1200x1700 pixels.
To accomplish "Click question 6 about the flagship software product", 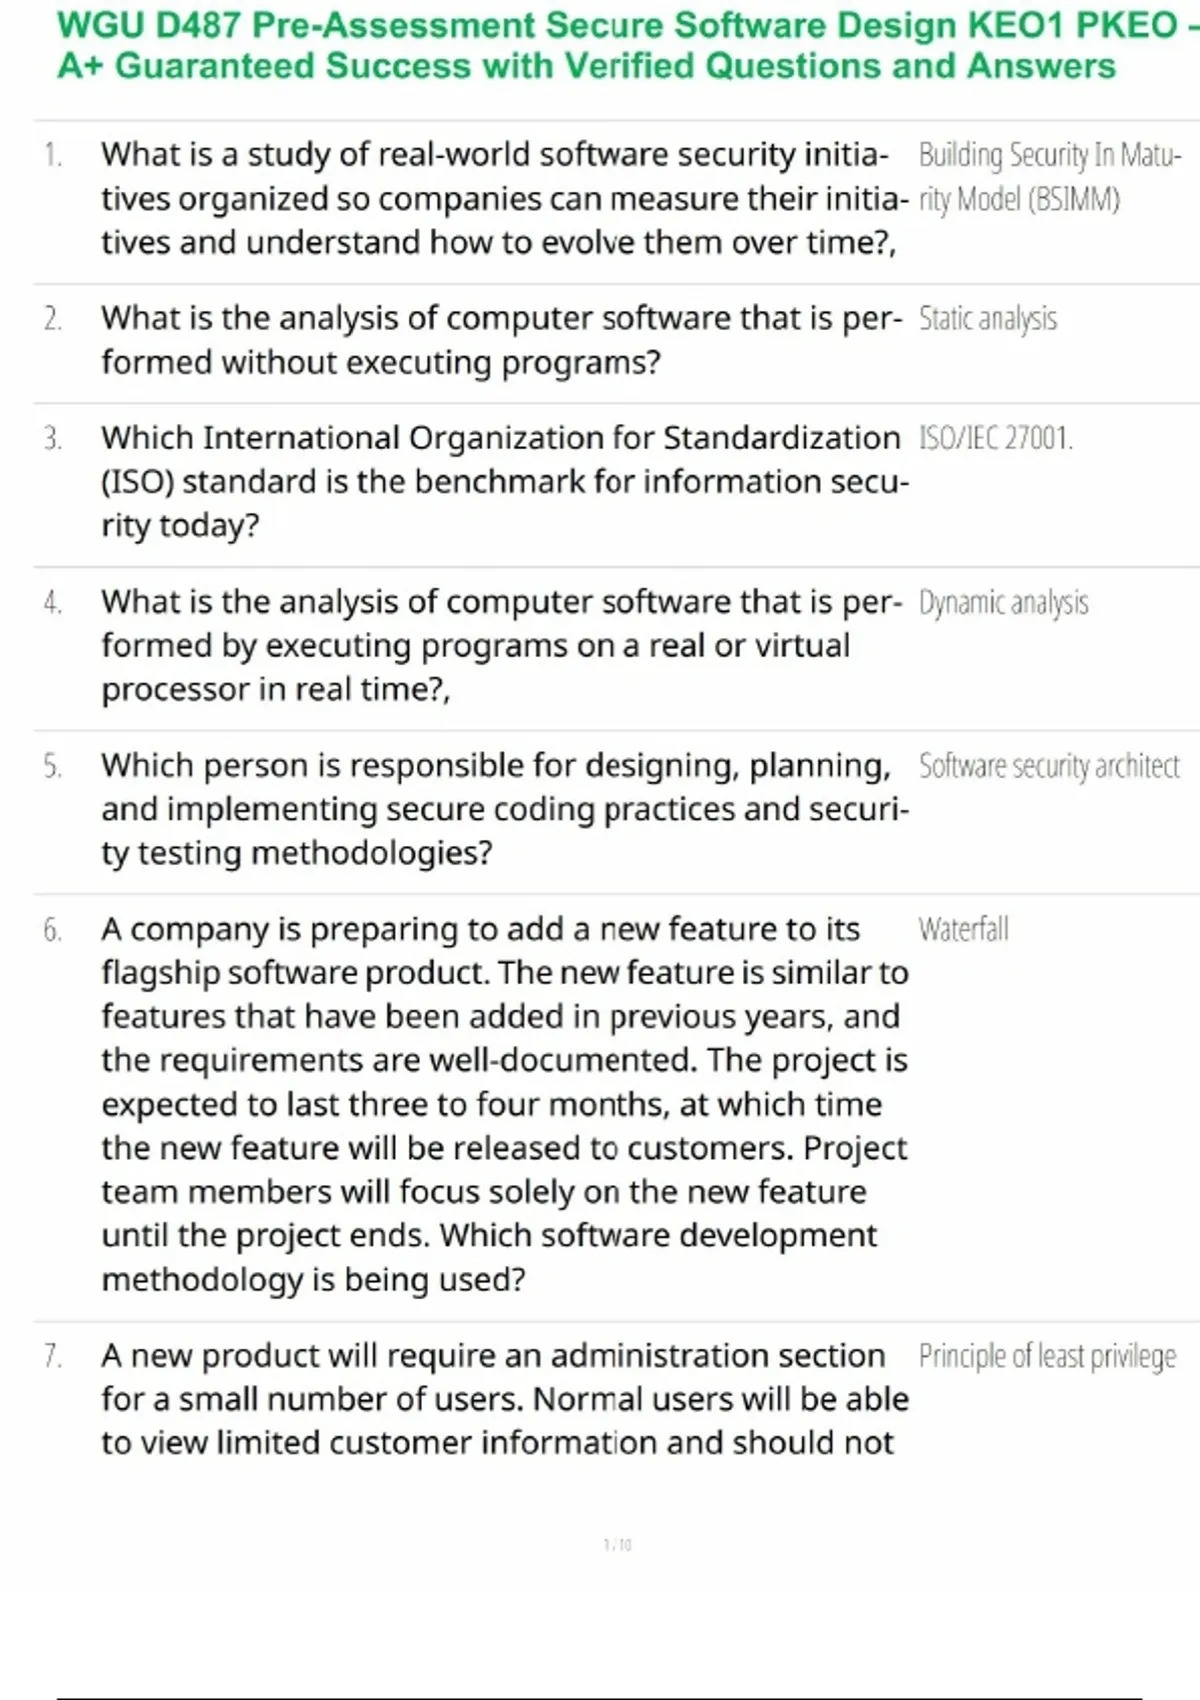I will click(500, 1104).
